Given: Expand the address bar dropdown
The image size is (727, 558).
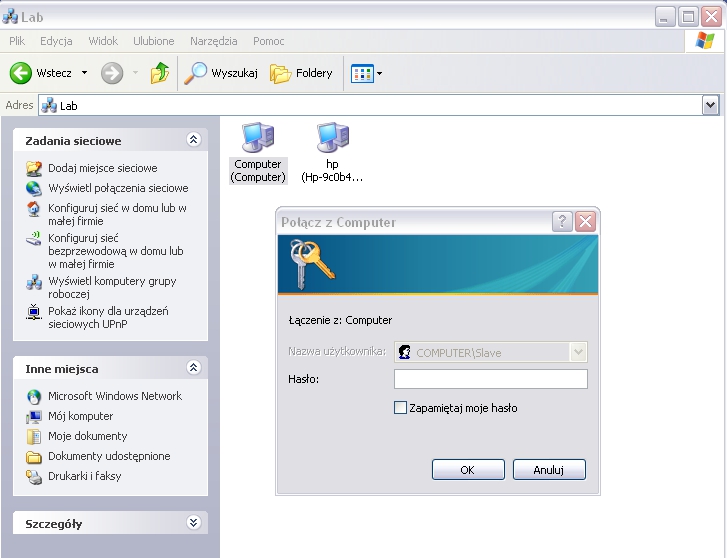Looking at the screenshot, I should [710, 105].
